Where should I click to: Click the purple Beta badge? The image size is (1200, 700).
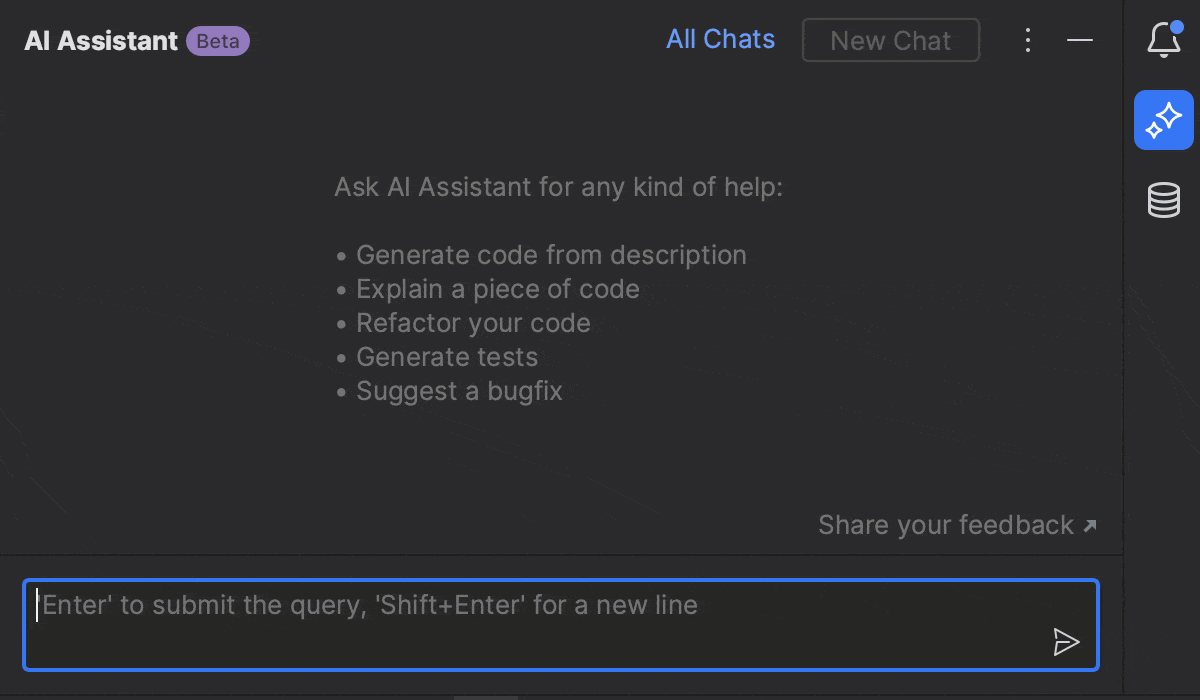[x=217, y=41]
